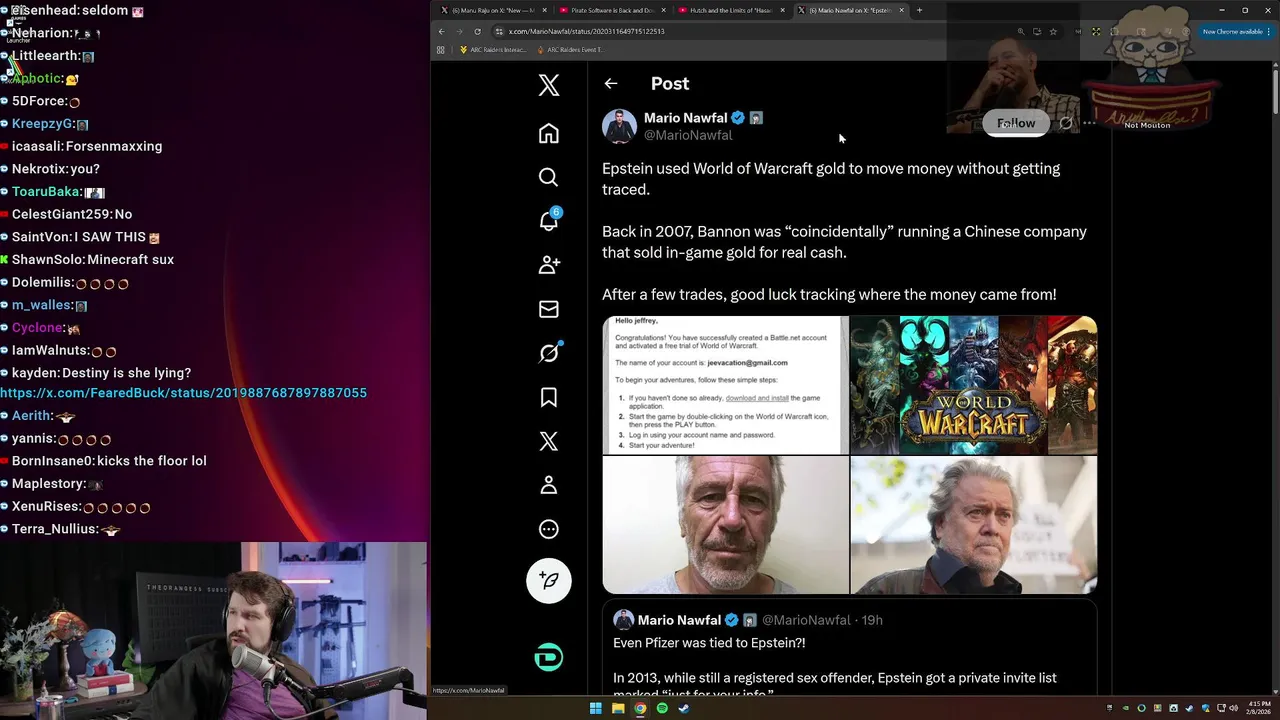
Task: Click the 19h timestamp on quoted post
Action: [872, 620]
